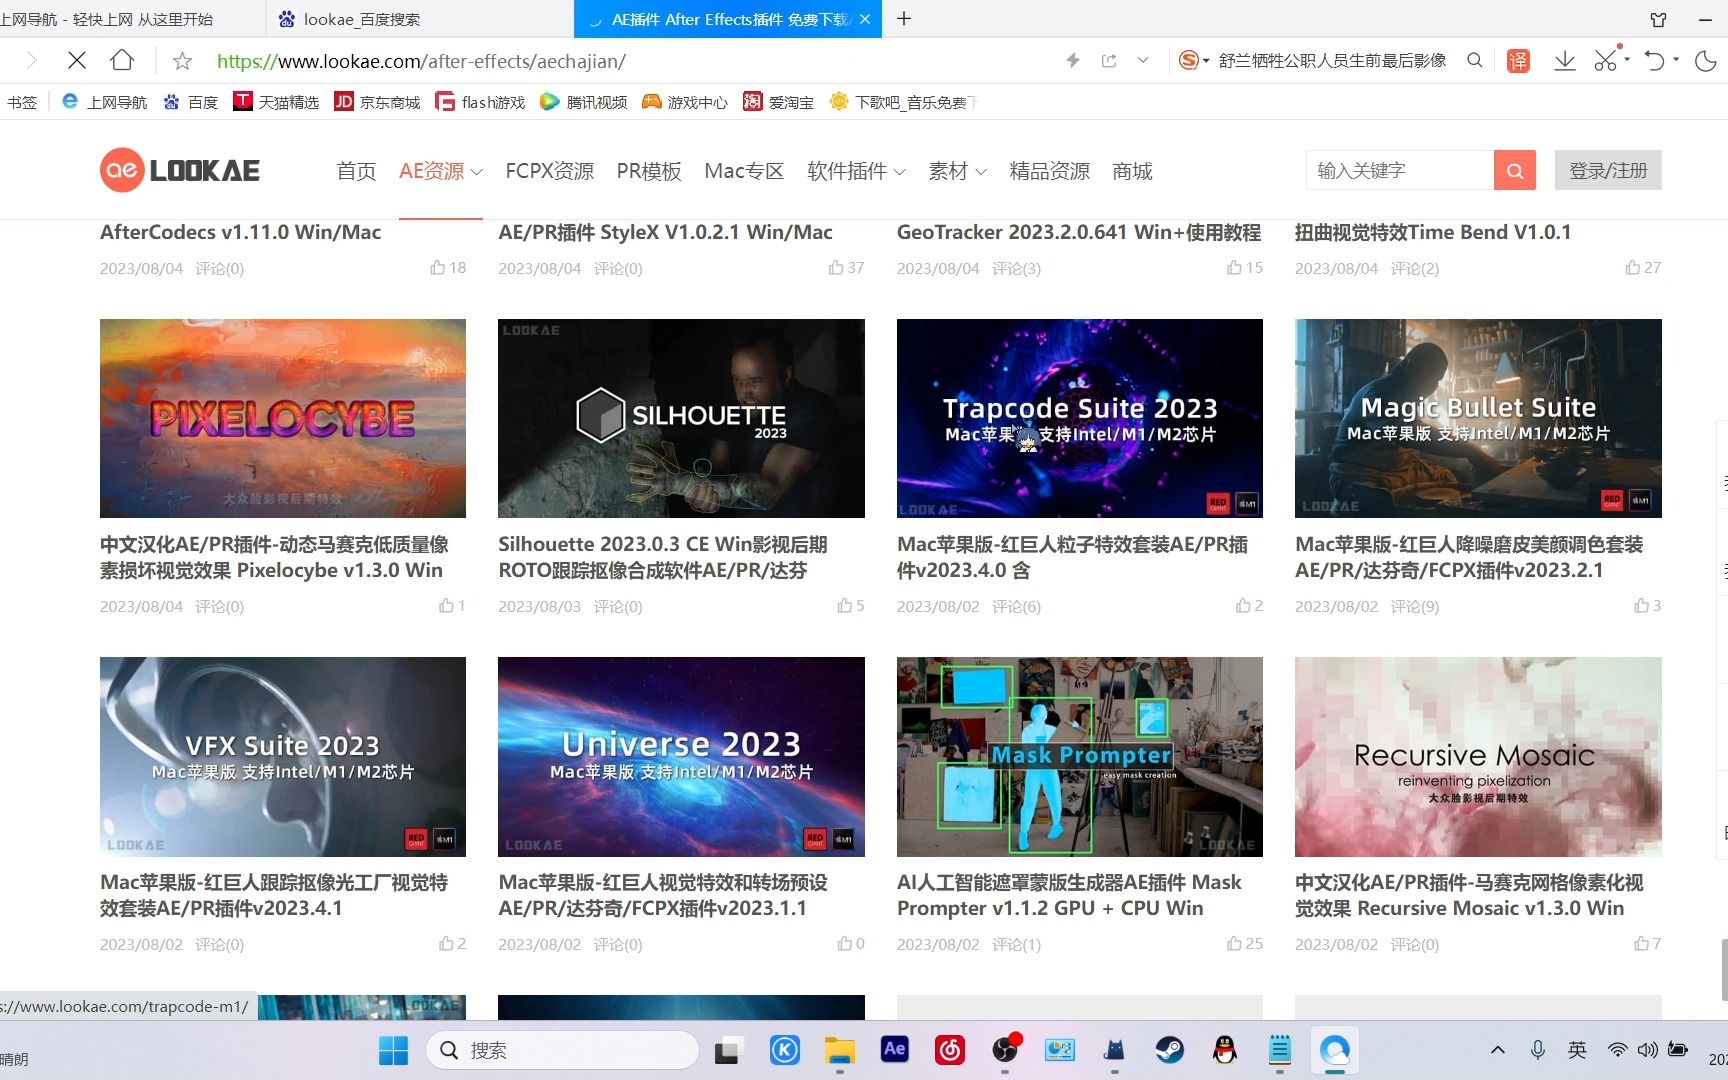Open Windows Start menu
Screen dimensions: 1728x1080
click(394, 1050)
